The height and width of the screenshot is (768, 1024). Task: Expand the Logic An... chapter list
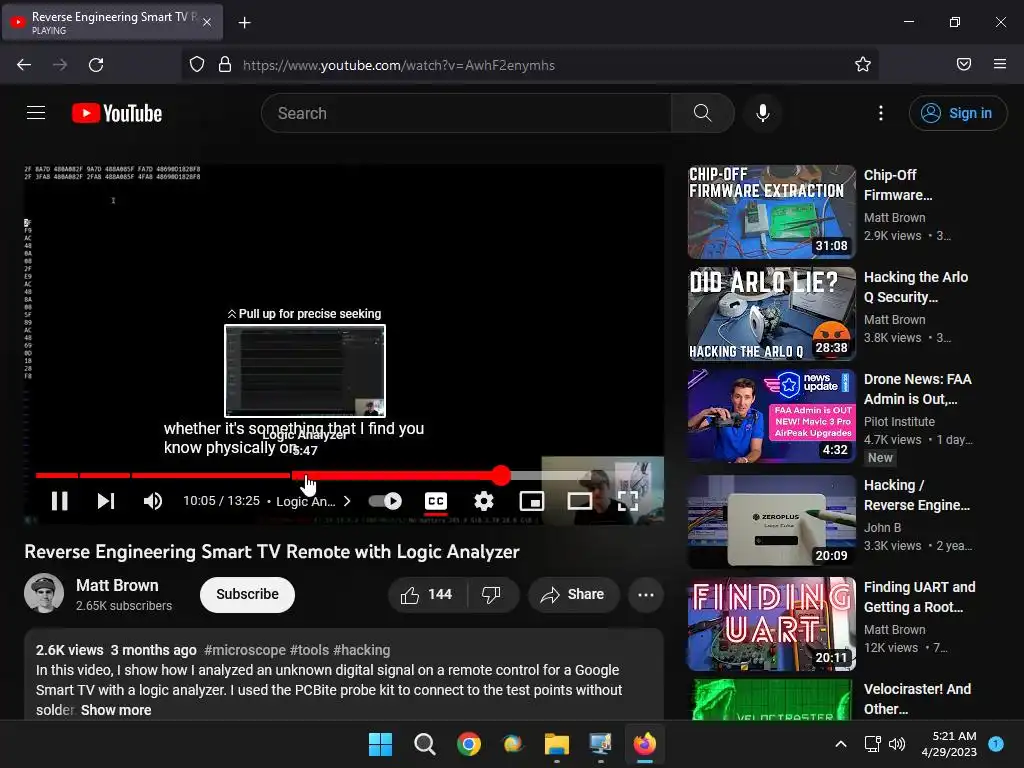pos(313,501)
